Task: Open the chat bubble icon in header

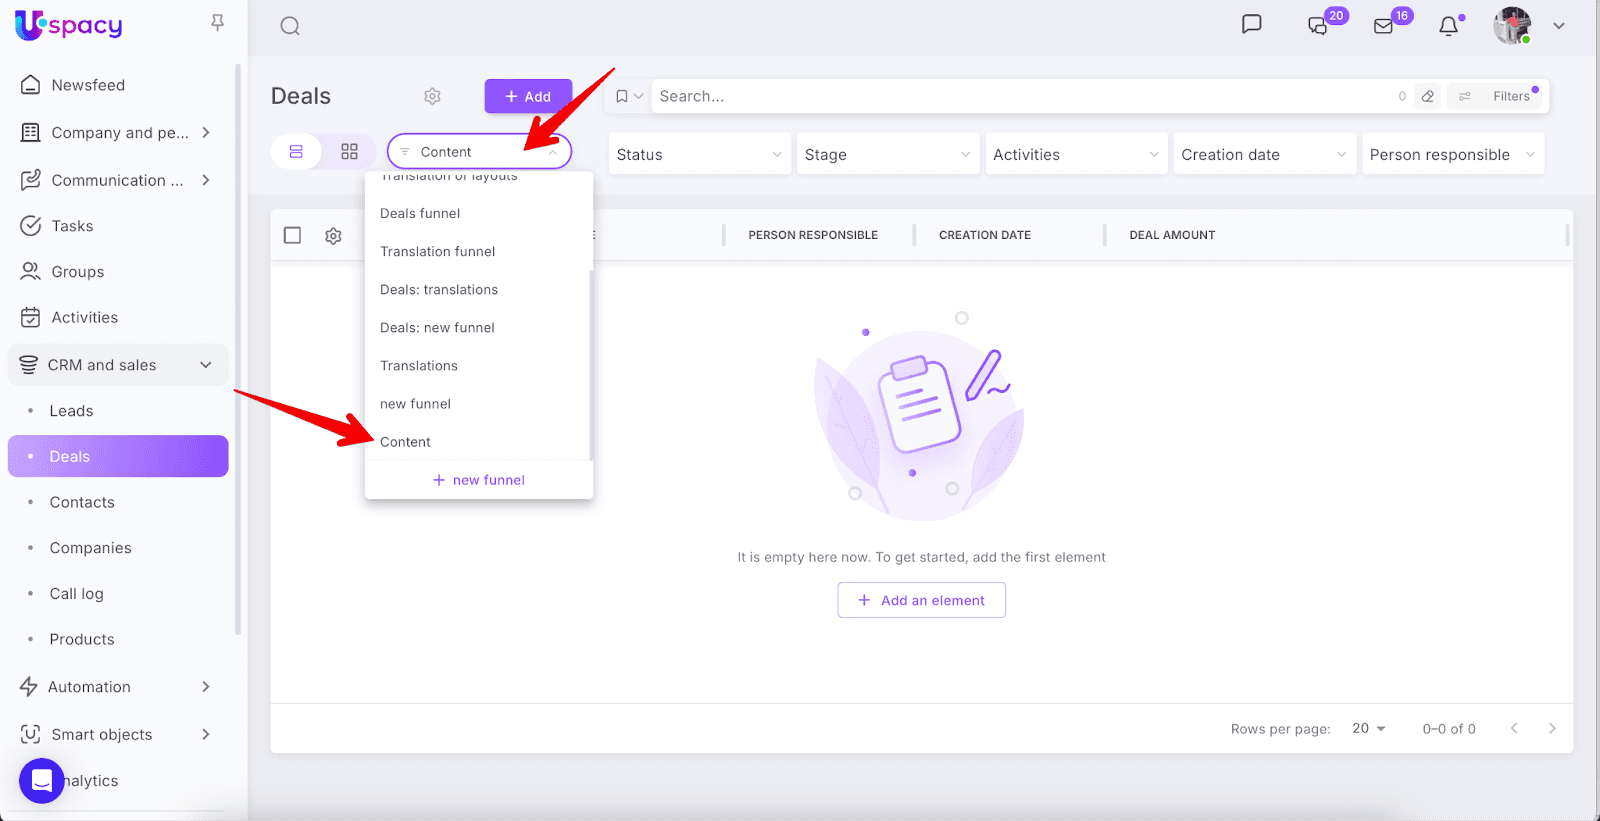Action: click(x=1251, y=25)
